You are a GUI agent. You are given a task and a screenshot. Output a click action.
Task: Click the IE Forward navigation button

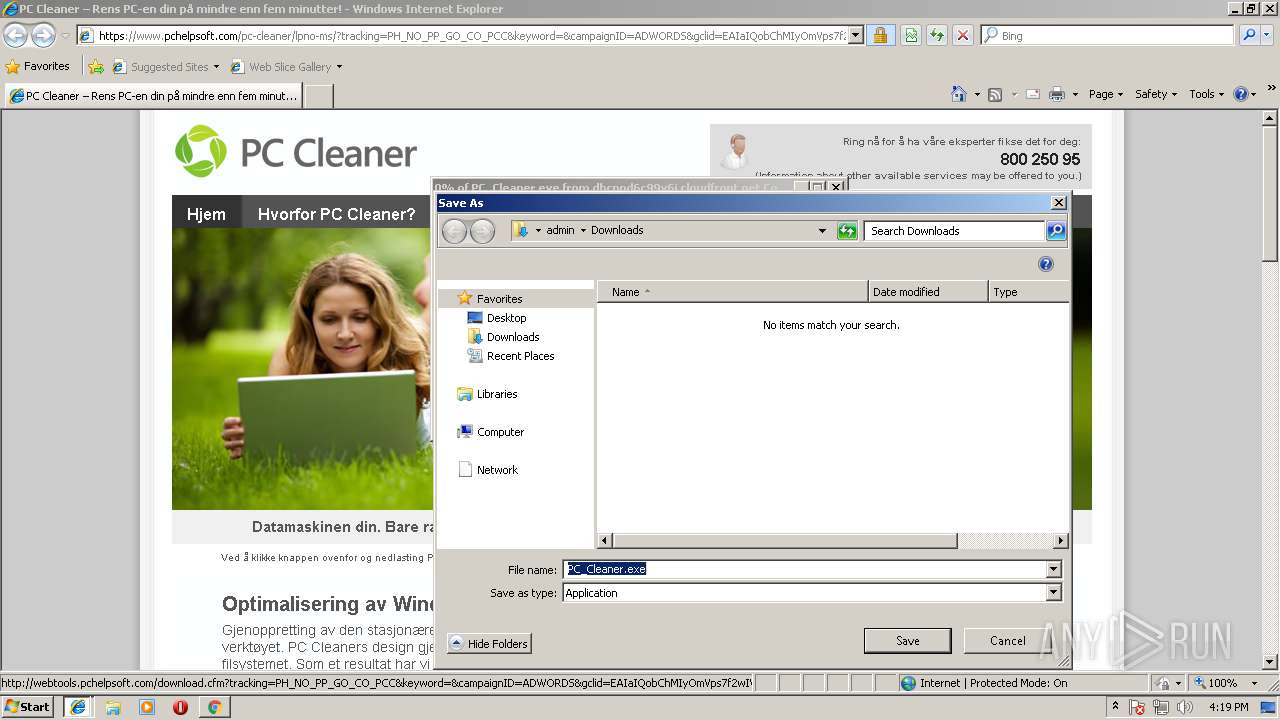[43, 35]
